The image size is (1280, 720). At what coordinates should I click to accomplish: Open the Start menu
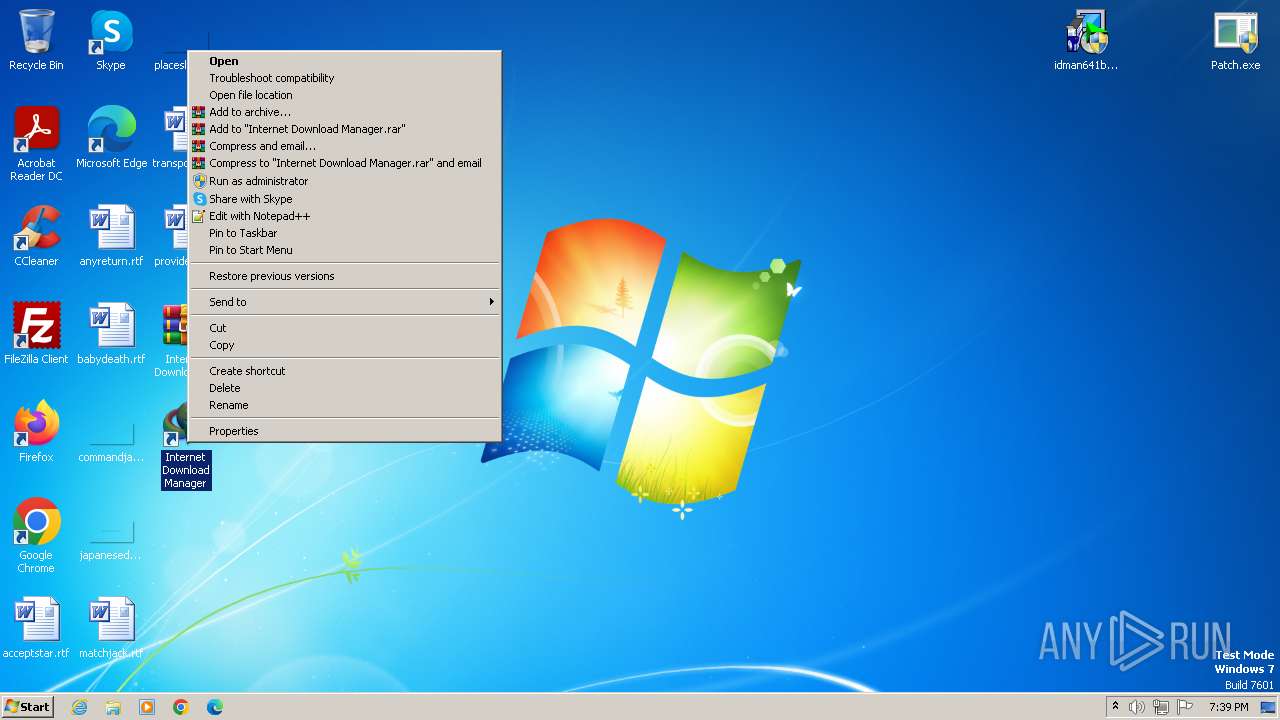pyautogui.click(x=27, y=707)
